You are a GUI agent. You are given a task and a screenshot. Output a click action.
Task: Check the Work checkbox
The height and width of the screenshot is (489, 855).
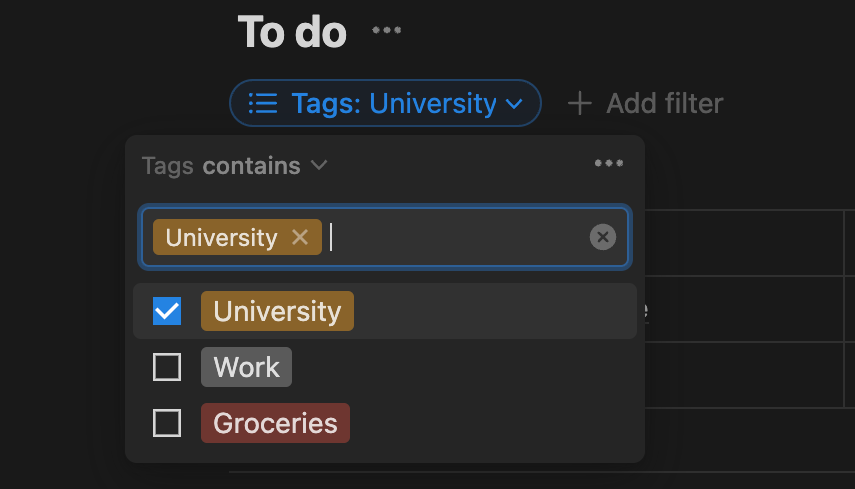click(167, 367)
